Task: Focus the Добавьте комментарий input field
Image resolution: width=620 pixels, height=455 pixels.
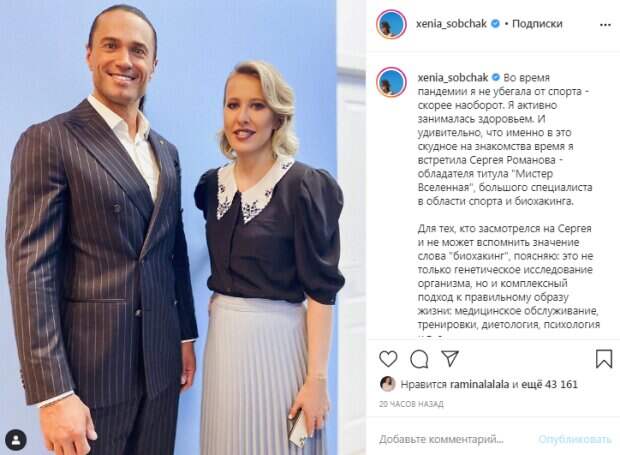Action: pos(455,439)
